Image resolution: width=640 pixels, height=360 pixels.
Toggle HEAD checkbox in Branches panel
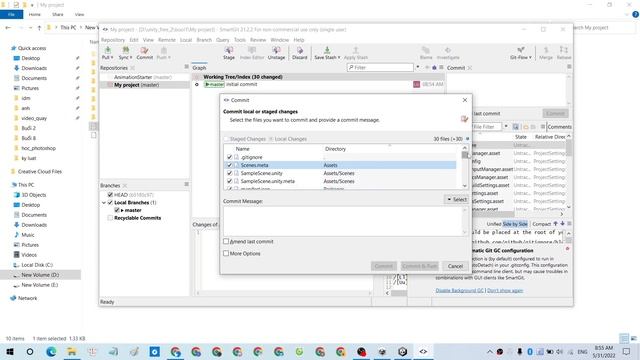[x=110, y=195]
